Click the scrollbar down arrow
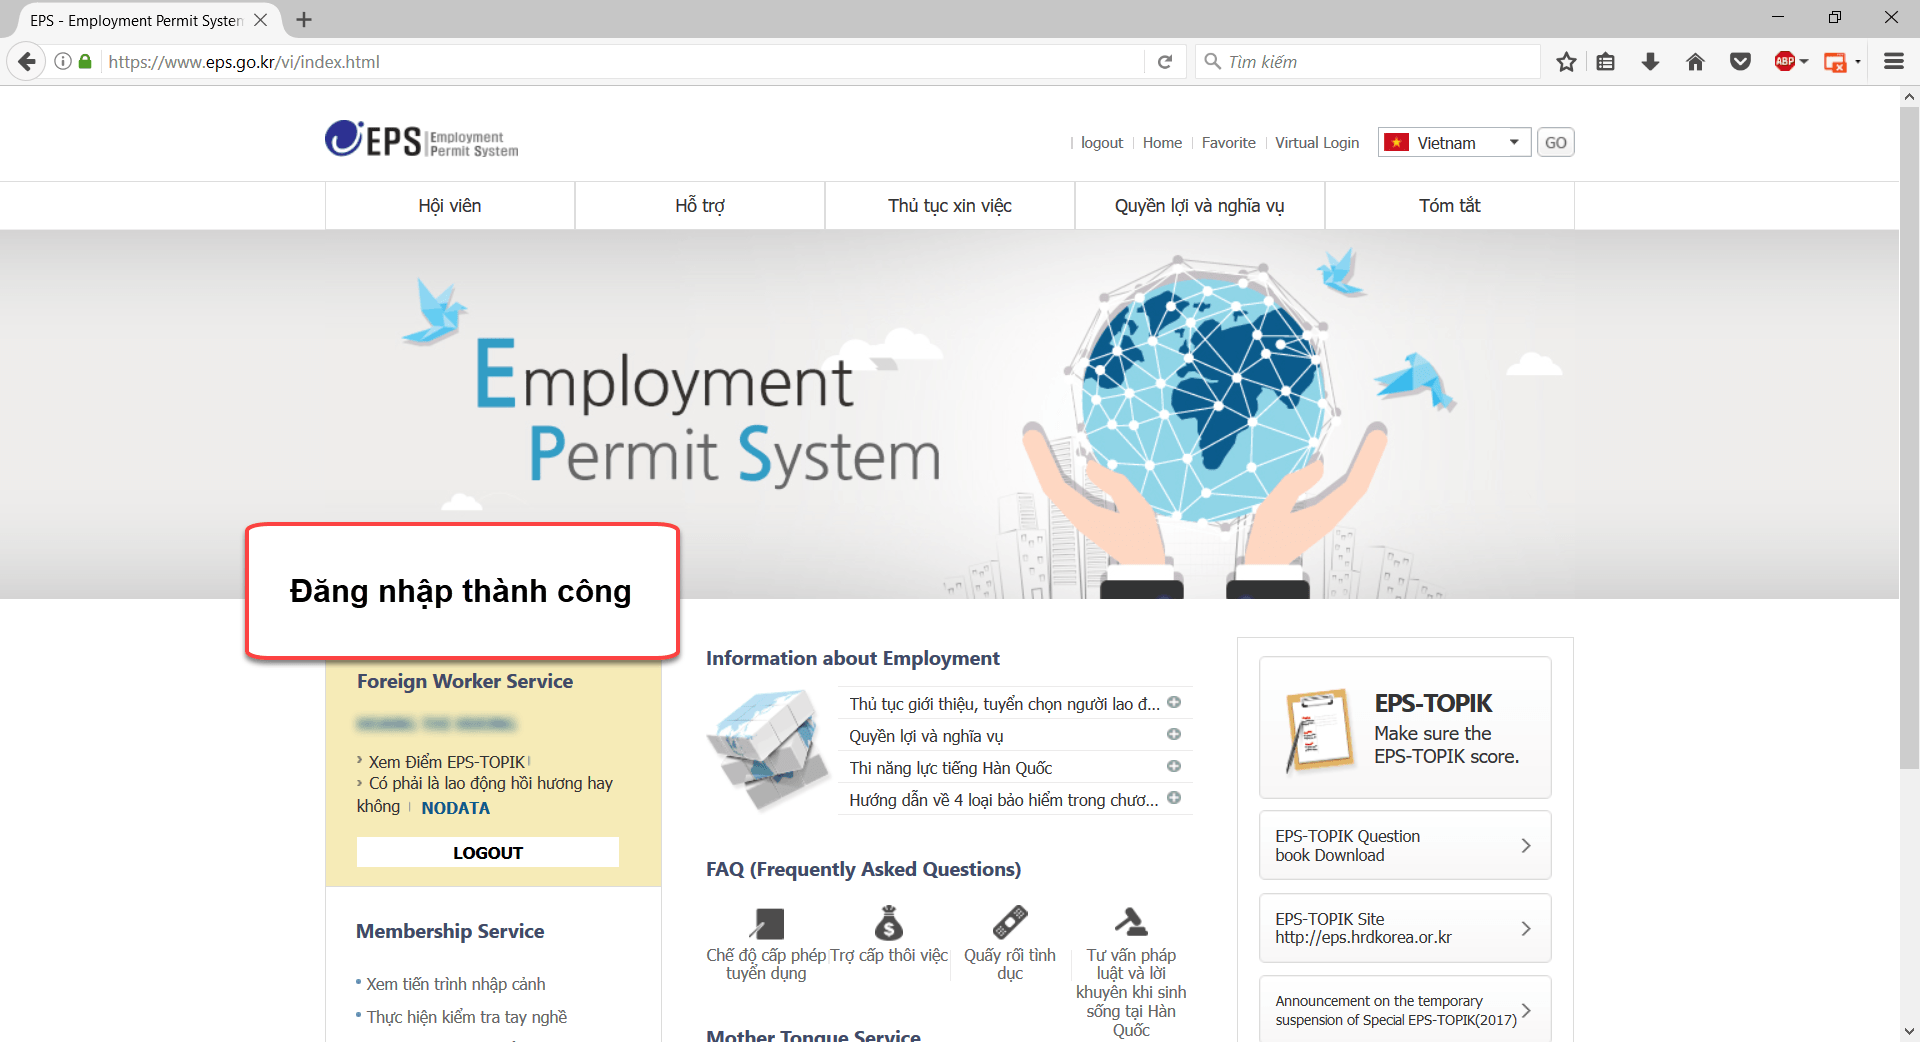The image size is (1920, 1042). [x=1909, y=1031]
